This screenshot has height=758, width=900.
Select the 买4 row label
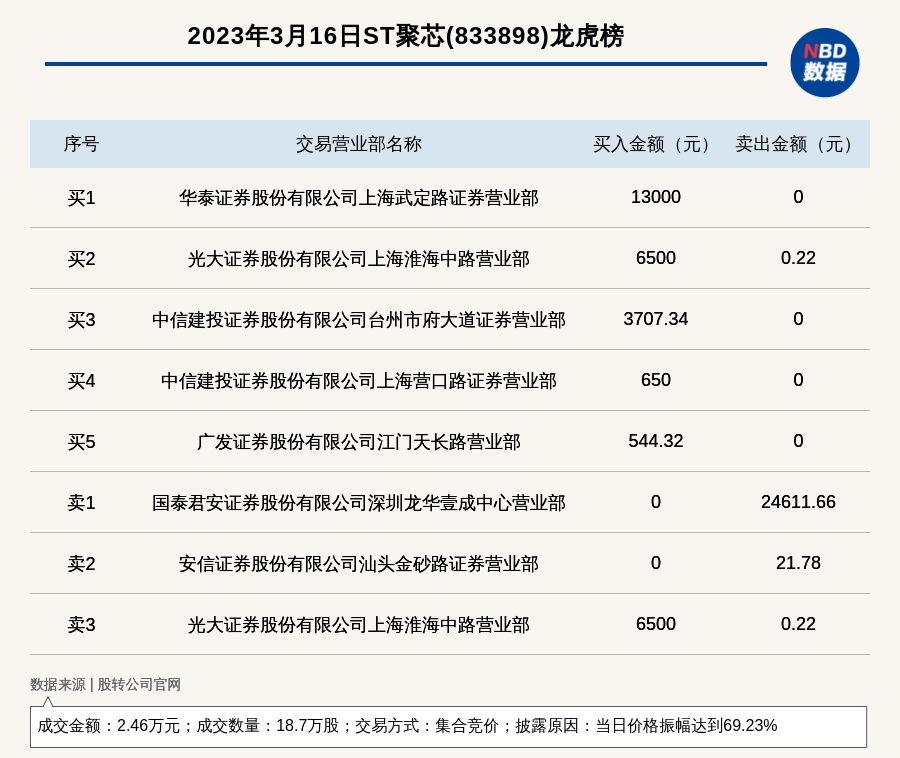point(81,381)
